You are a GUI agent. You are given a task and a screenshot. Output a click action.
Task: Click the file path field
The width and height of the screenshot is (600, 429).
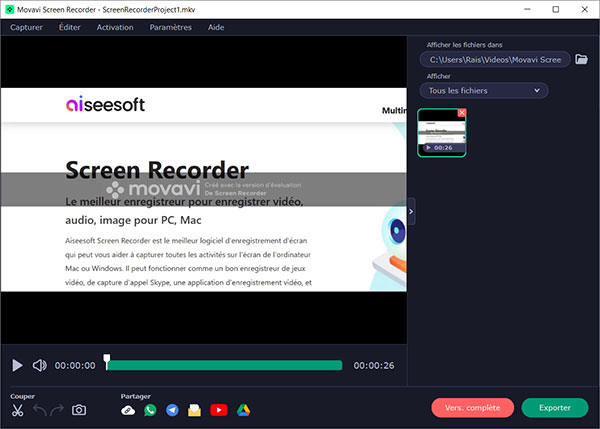pyautogui.click(x=495, y=60)
